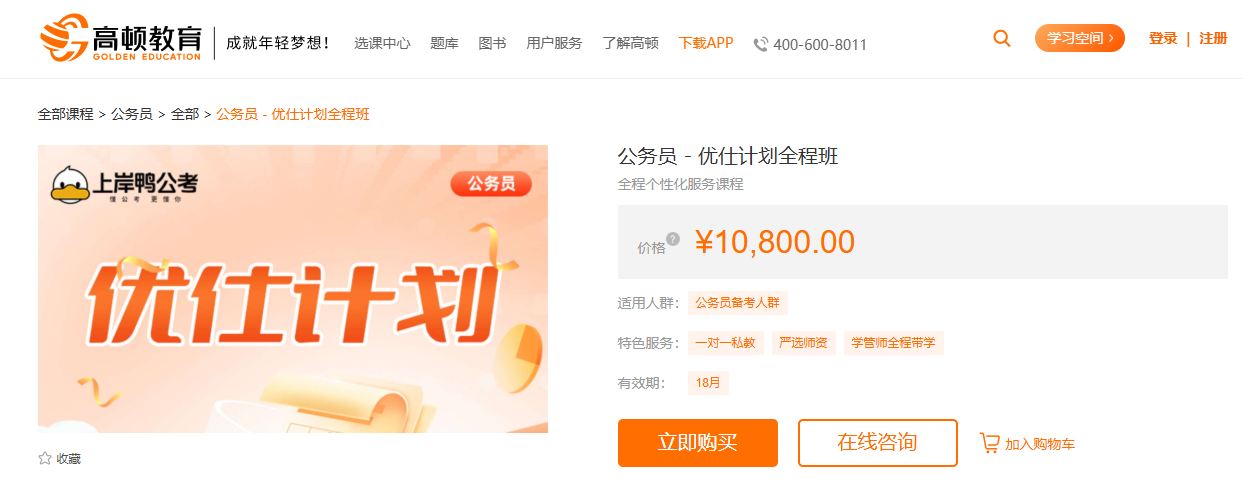Expand the 了解高顿 menu

click(x=630, y=43)
